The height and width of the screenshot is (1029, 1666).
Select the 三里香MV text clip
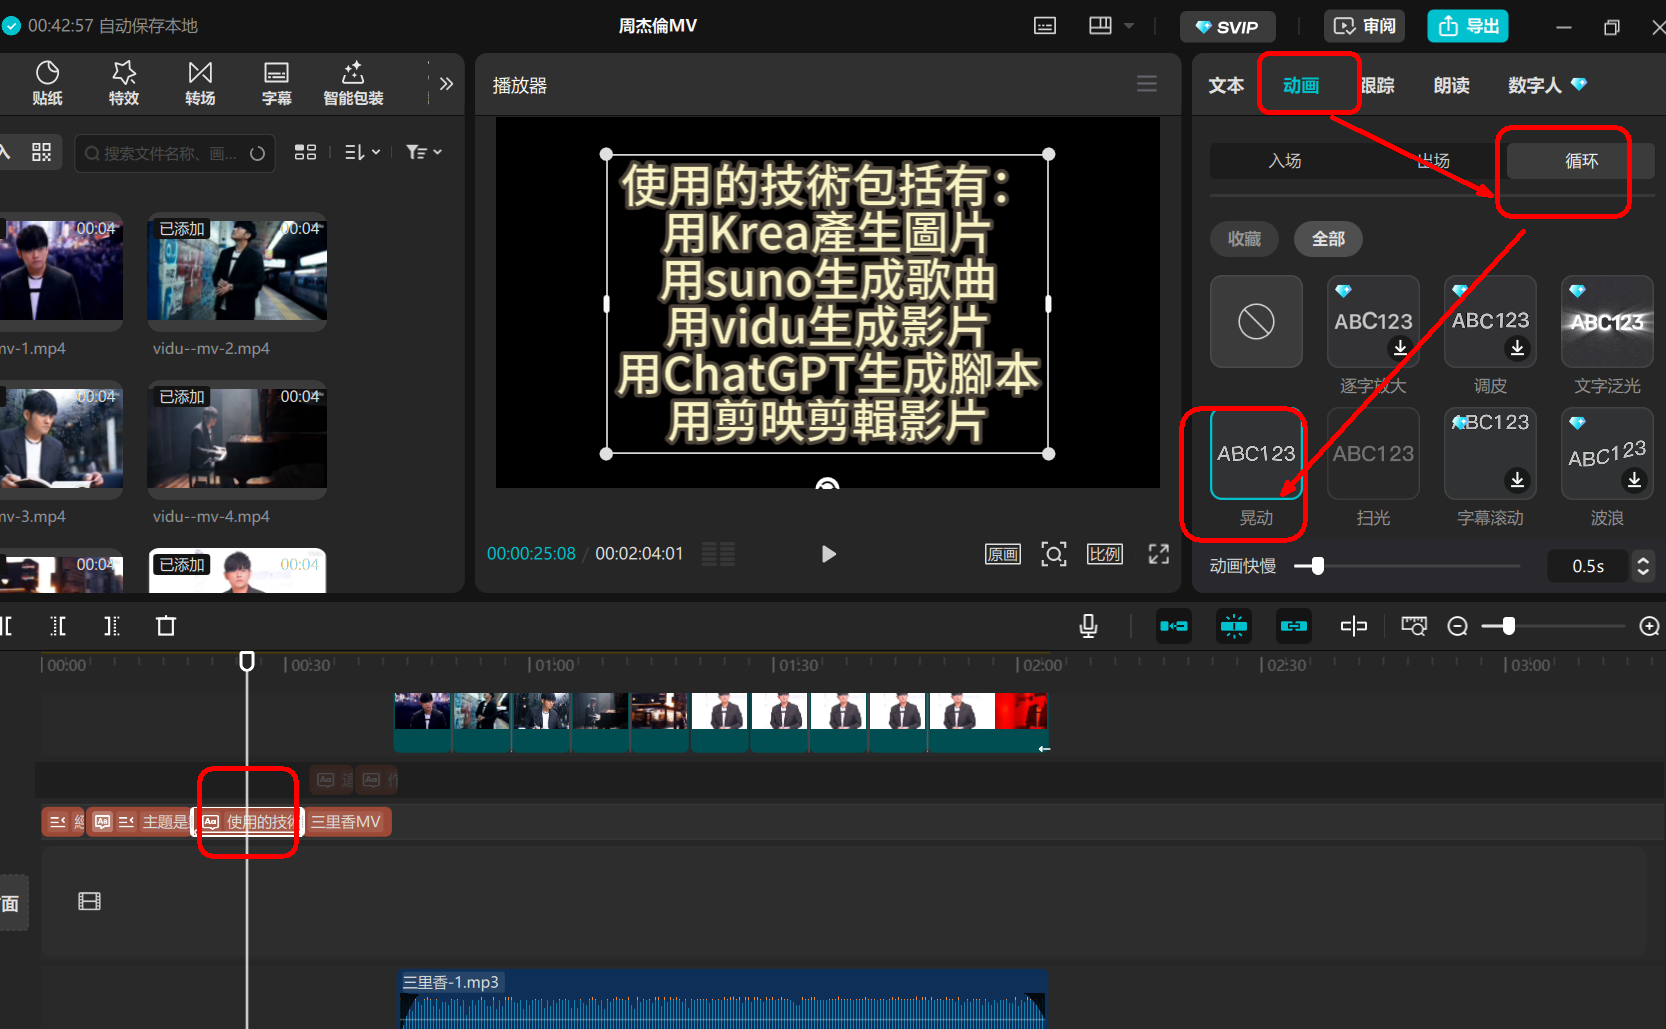click(x=347, y=822)
